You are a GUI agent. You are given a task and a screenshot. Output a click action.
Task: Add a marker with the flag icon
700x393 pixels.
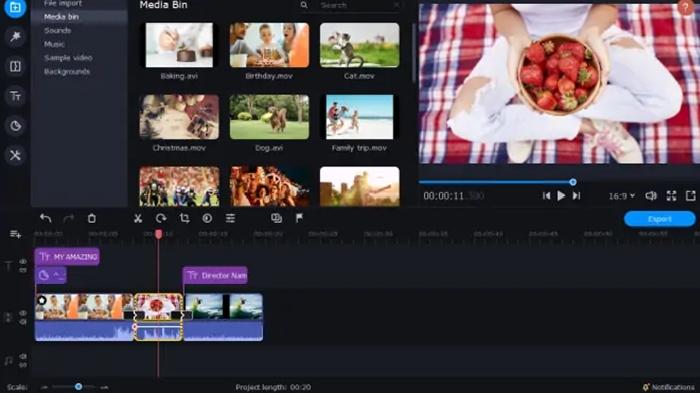pyautogui.click(x=299, y=218)
